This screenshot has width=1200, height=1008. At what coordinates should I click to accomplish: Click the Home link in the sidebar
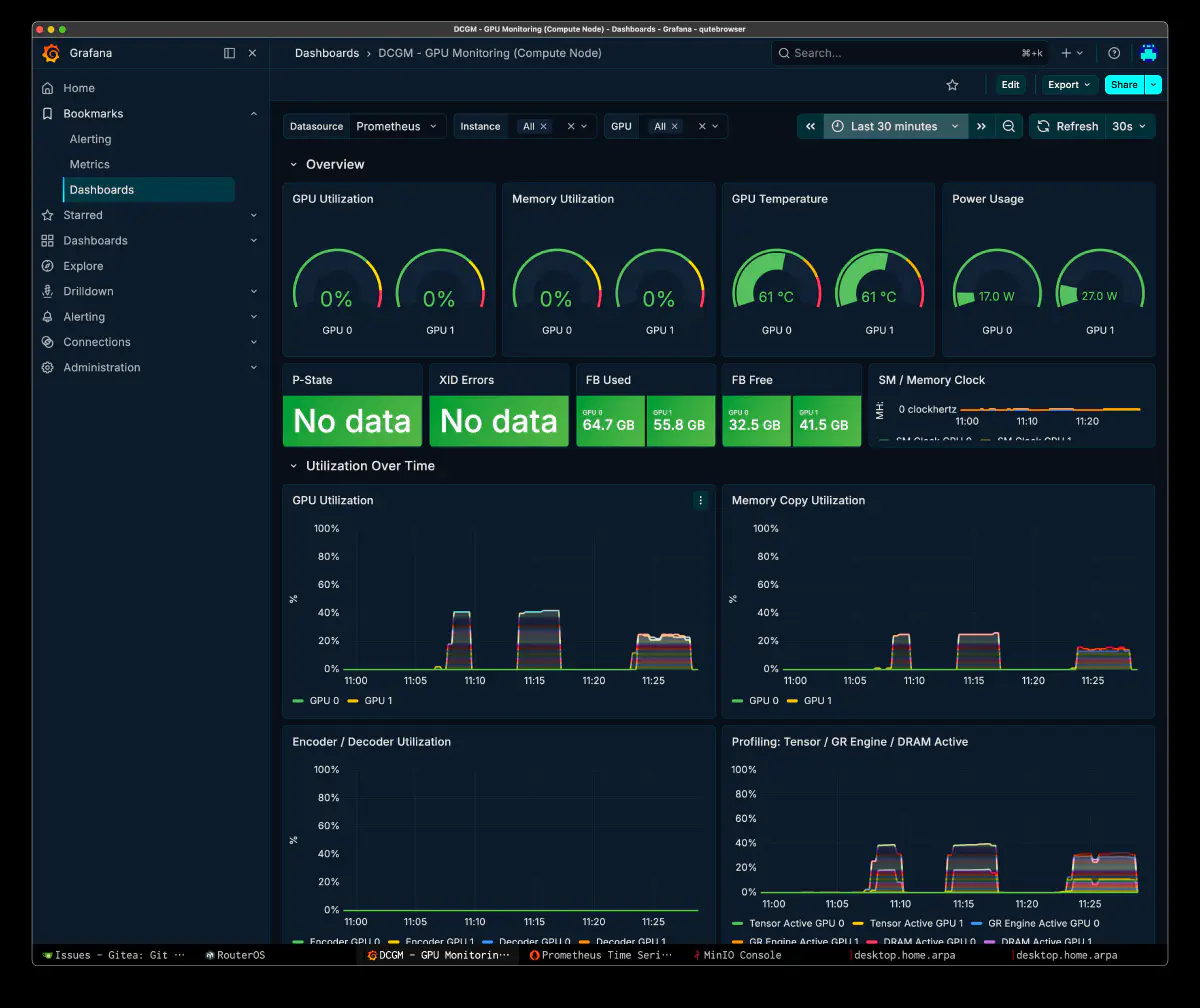tap(79, 88)
